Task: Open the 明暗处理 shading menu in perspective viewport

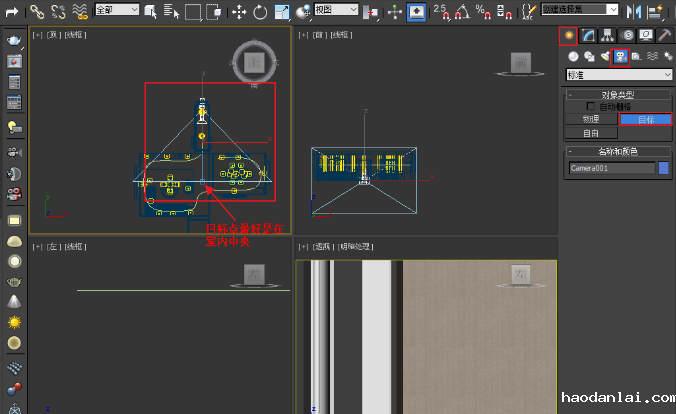Action: pos(356,247)
